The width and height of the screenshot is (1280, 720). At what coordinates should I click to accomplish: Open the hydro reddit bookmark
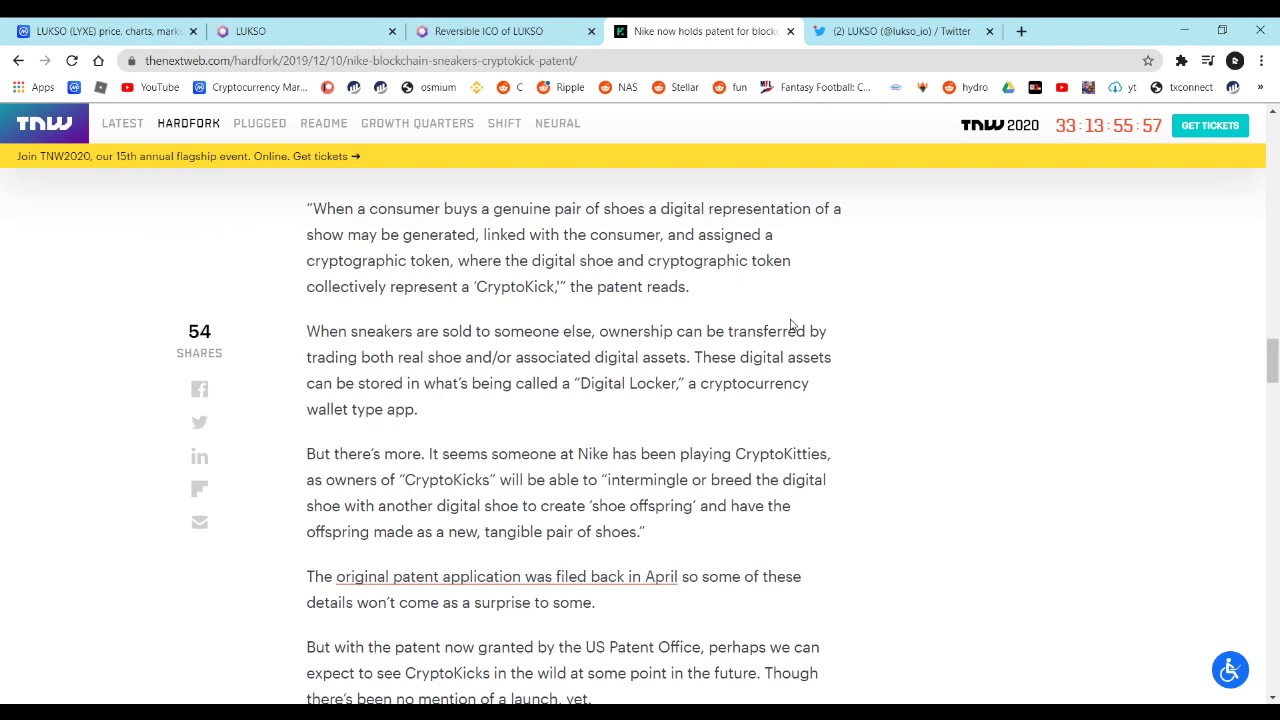coord(965,87)
